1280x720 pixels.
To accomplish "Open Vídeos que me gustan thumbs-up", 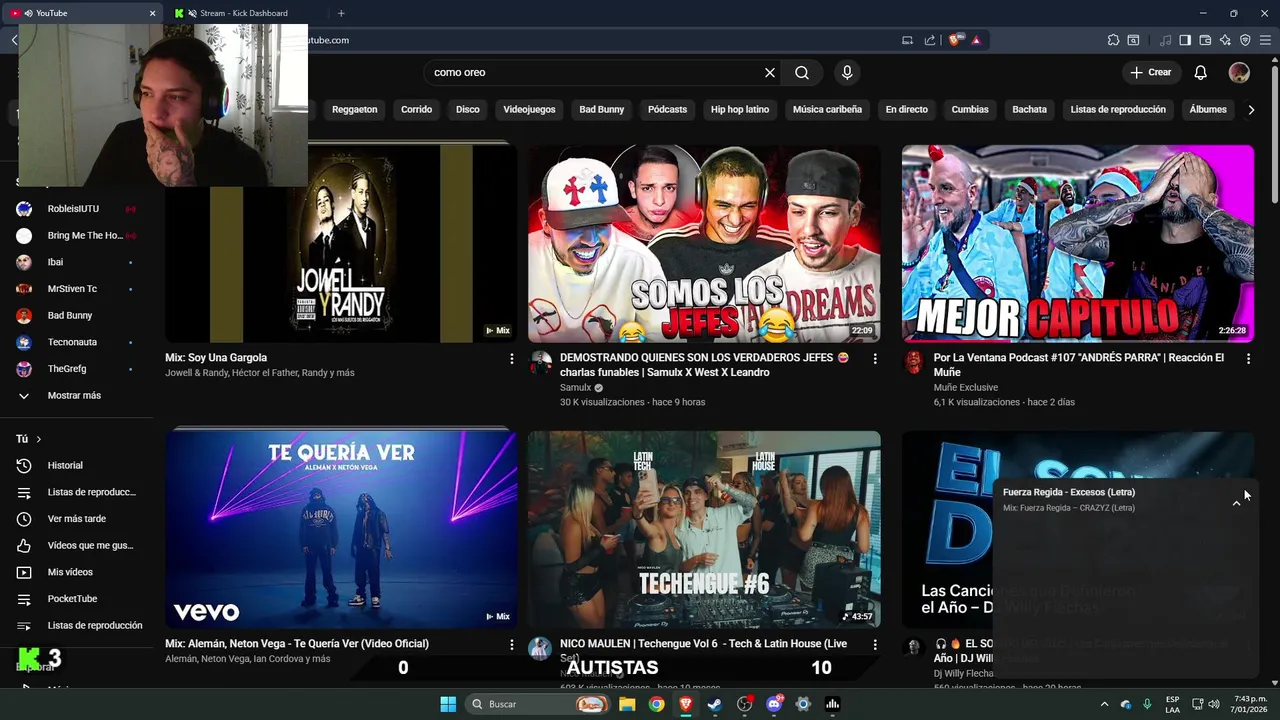I will click(24, 546).
